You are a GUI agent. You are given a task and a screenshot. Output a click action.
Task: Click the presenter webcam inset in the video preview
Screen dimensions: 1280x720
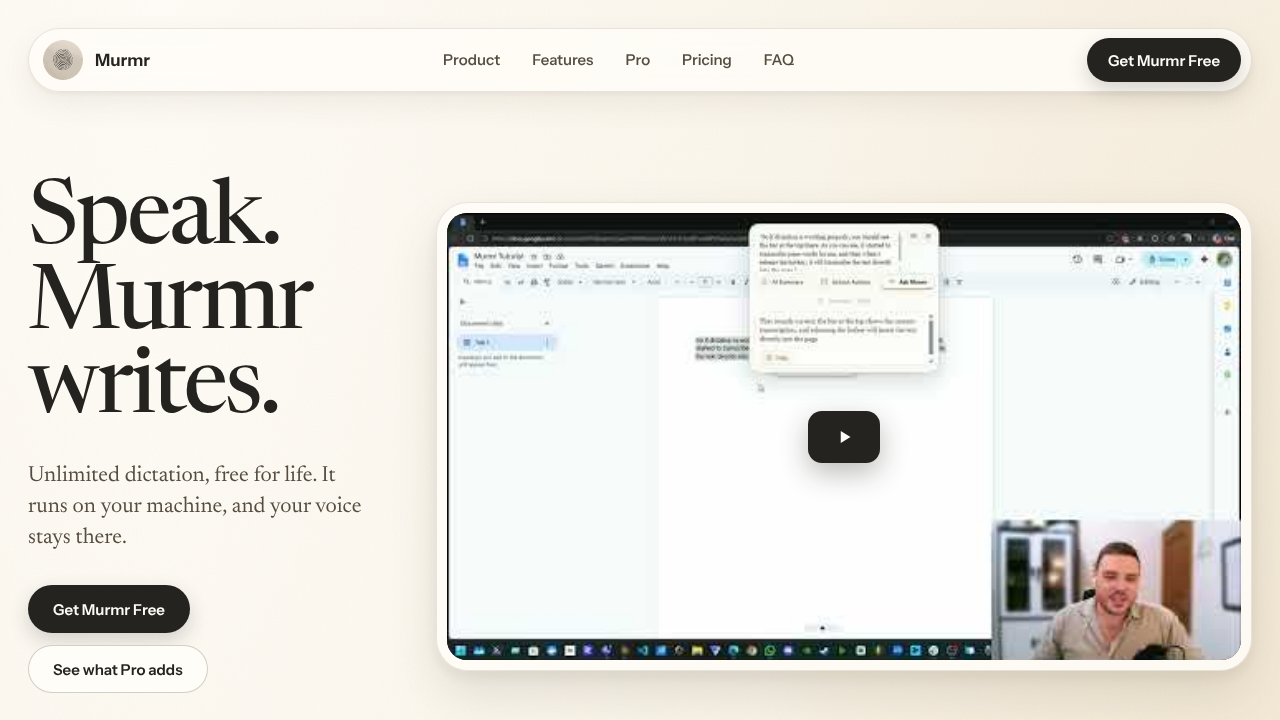(x=1116, y=589)
